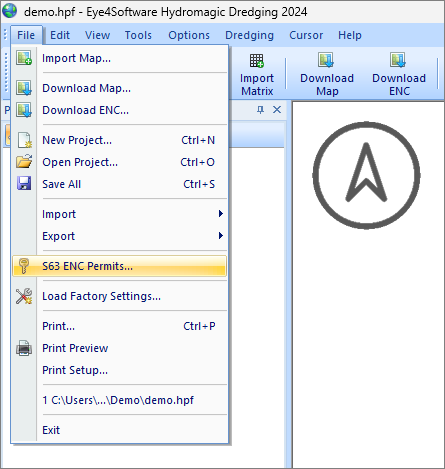
Task: Open the Edit menu
Action: [x=60, y=35]
